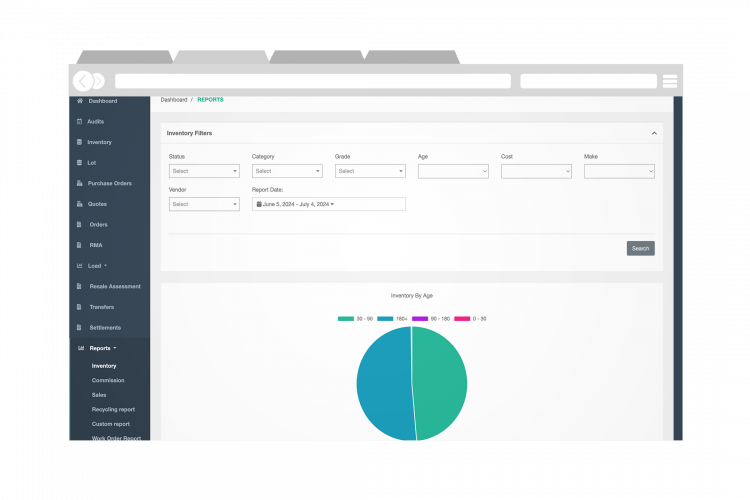This screenshot has height=500, width=750.
Task: Click the REPORTS breadcrumb link
Action: 210,100
